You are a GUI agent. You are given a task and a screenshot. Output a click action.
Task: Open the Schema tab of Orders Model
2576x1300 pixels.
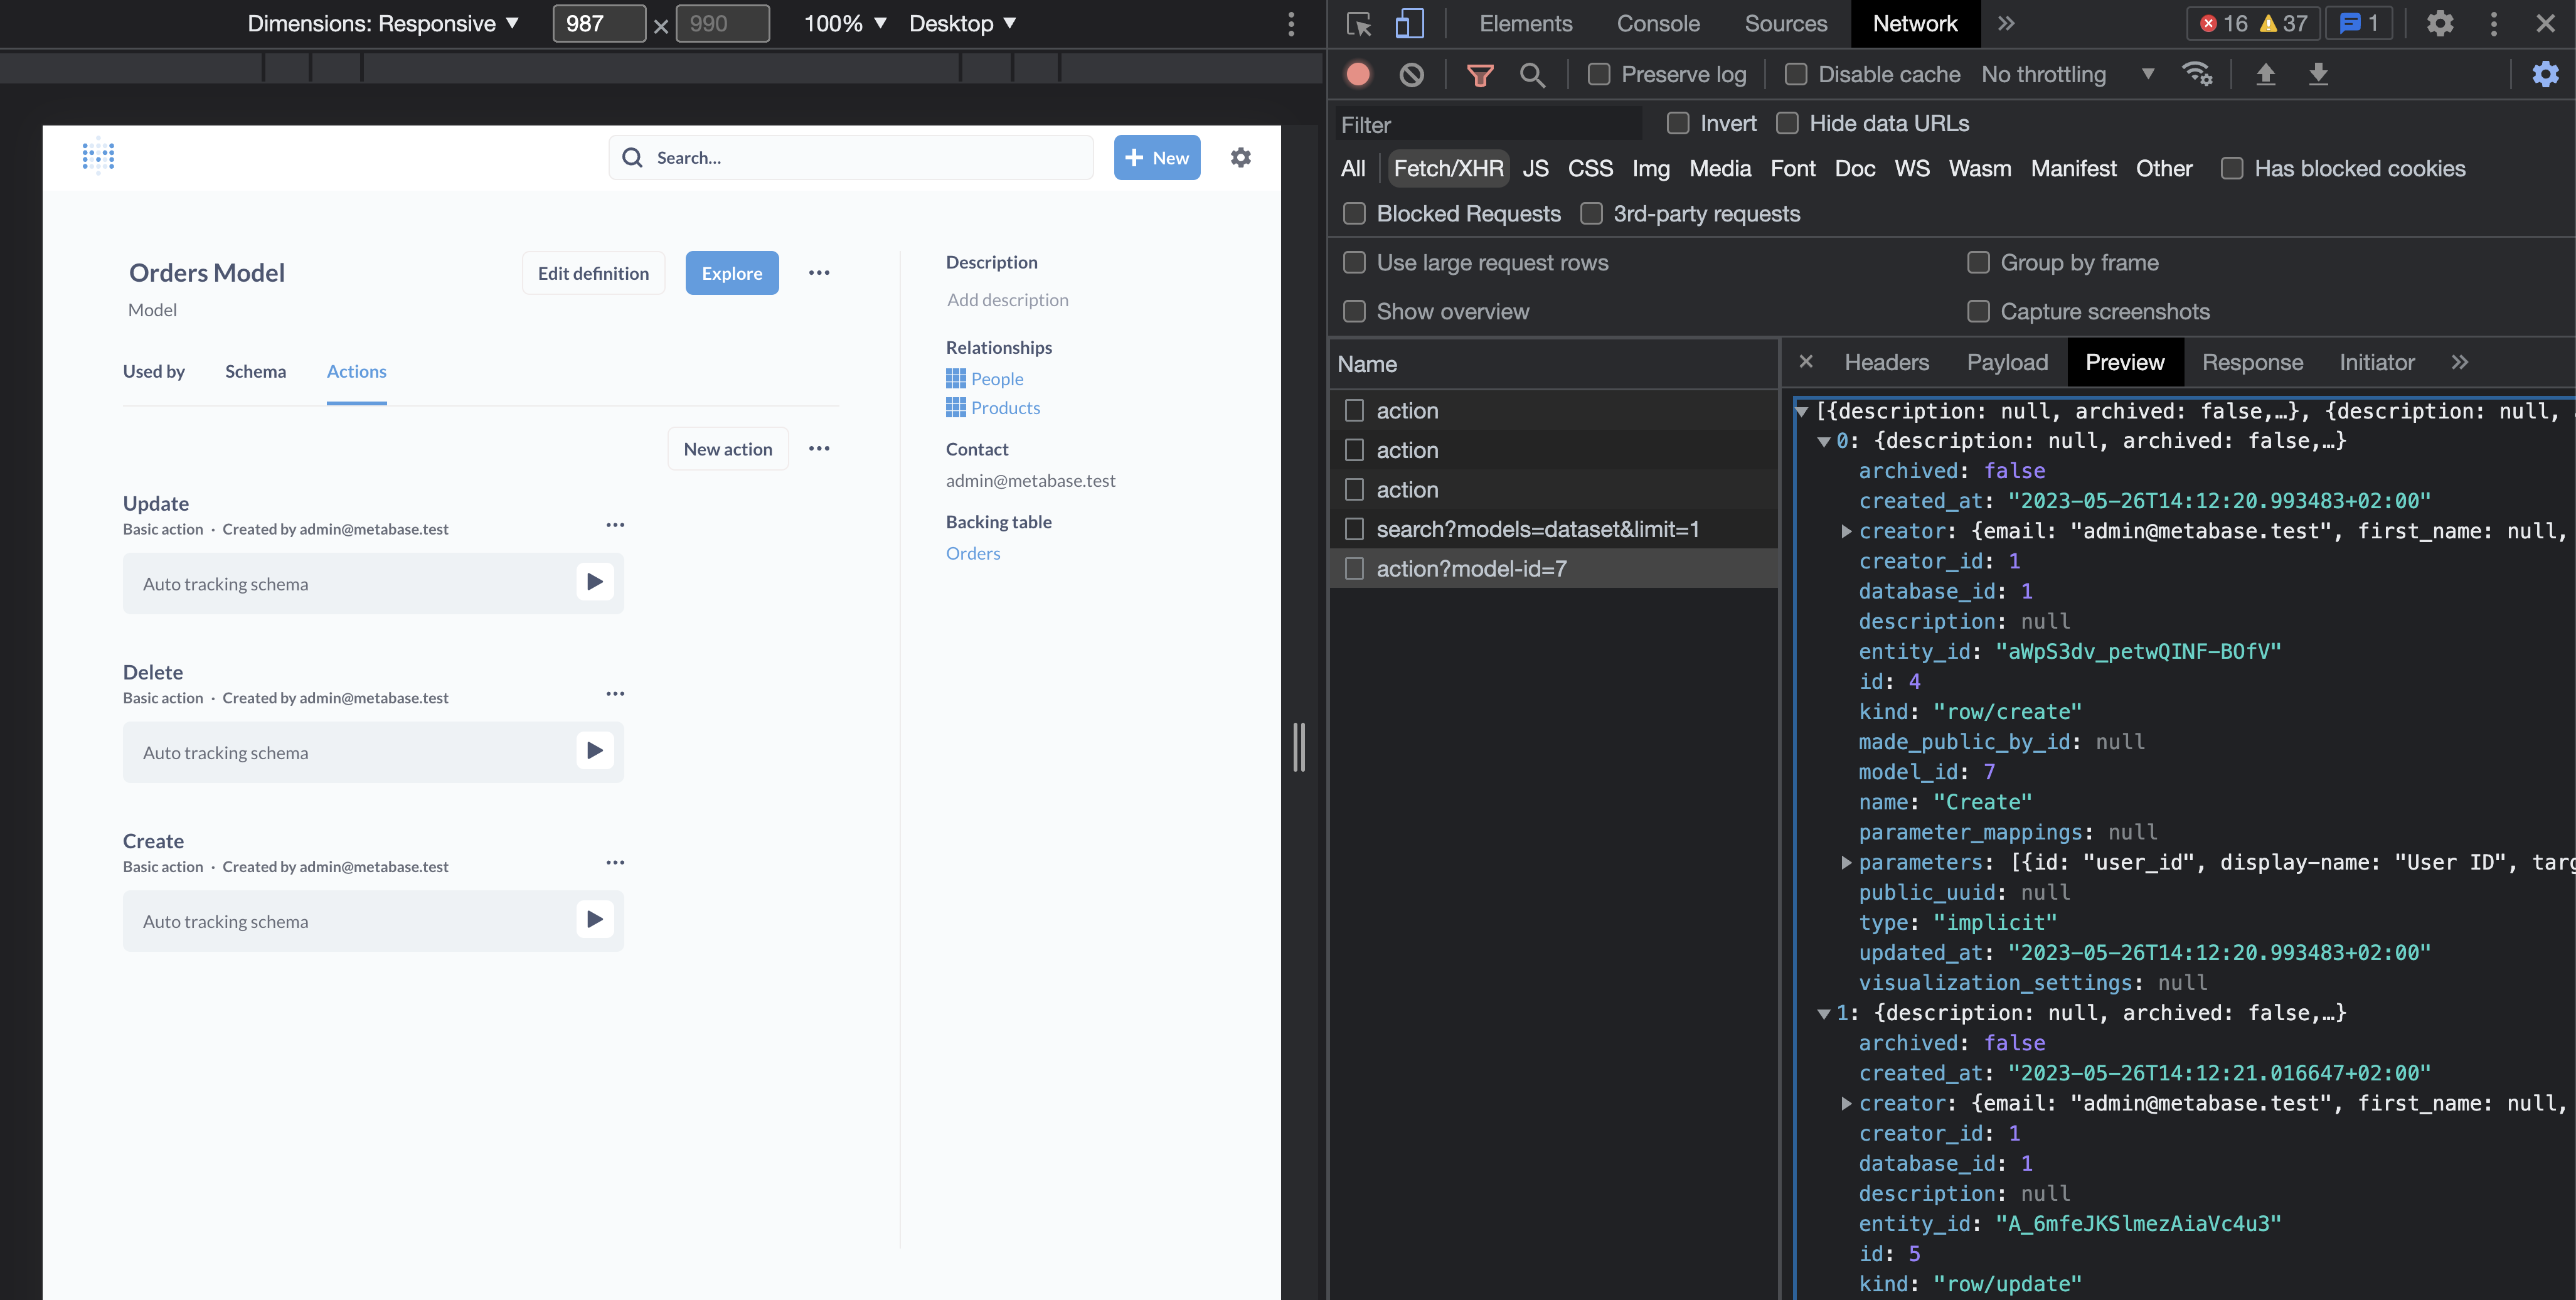tap(255, 371)
